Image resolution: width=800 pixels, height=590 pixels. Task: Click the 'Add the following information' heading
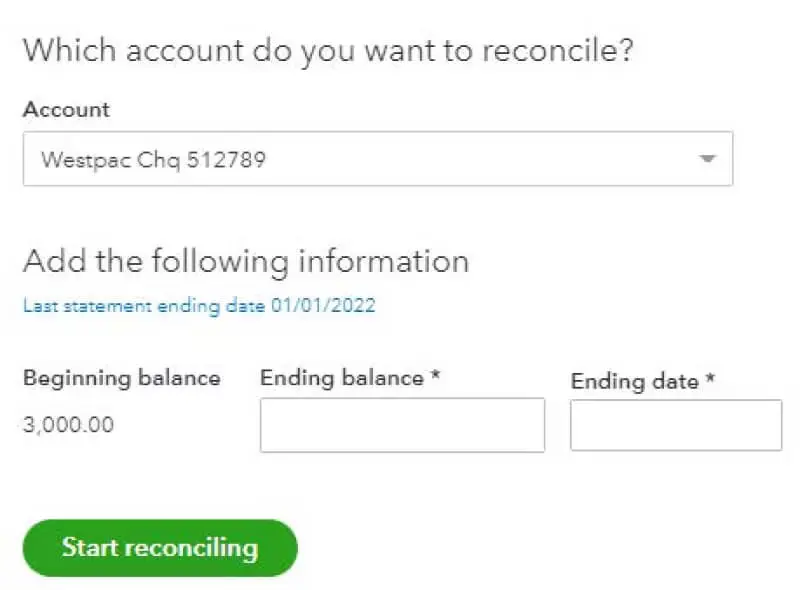[245, 262]
